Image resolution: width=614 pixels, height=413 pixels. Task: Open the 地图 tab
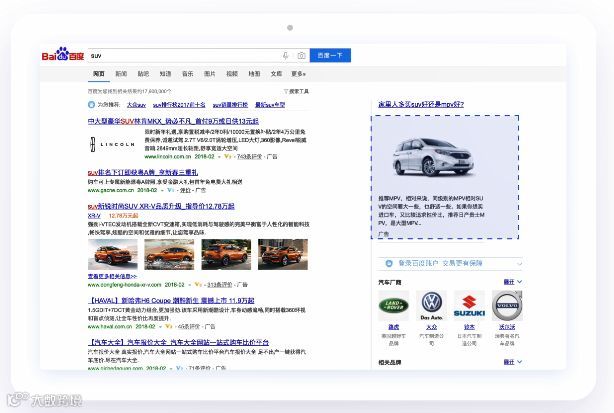coord(254,74)
